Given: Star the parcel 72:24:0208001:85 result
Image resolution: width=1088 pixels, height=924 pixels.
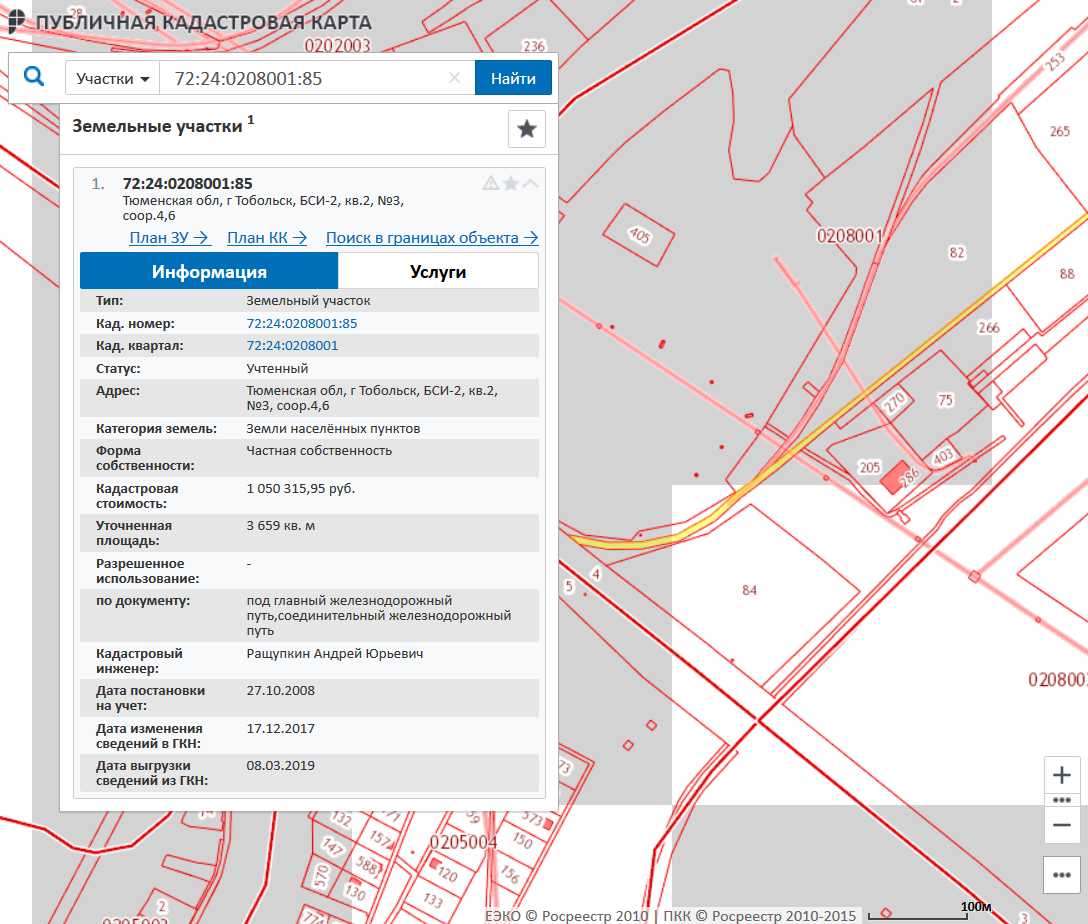Looking at the screenshot, I should coord(510,183).
